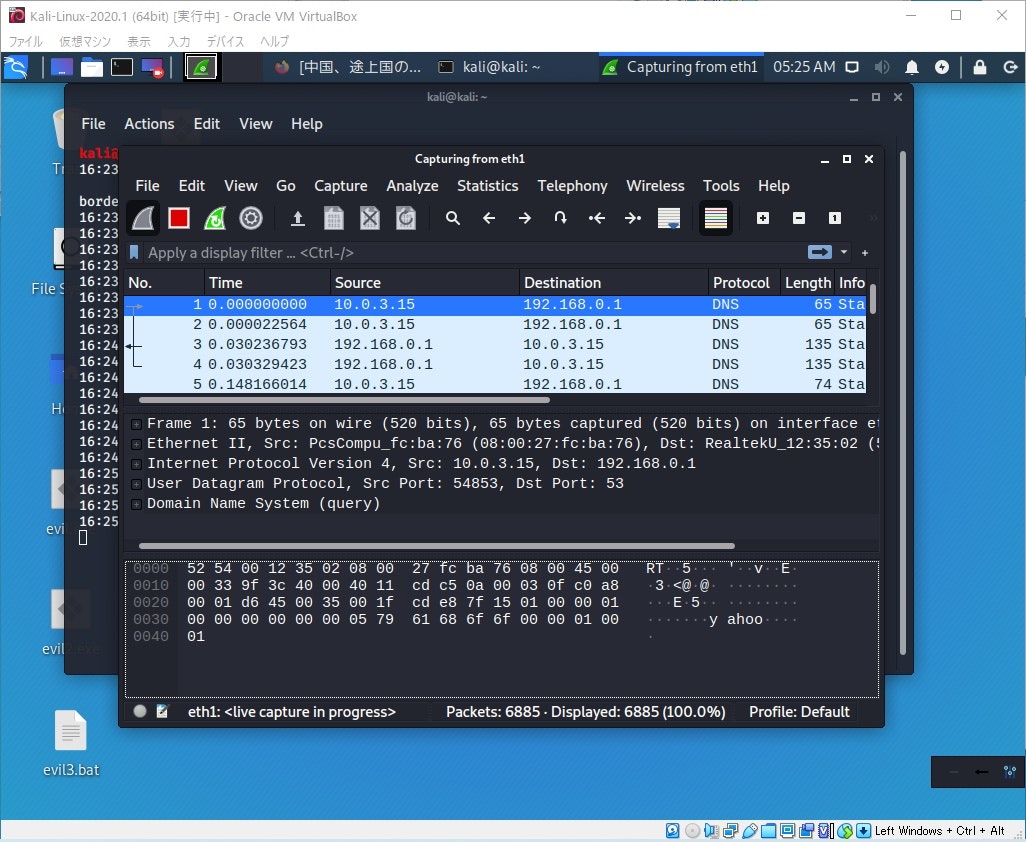Screen dimensions: 1026x842
Task: Select the Find a packet magnifier icon
Action: click(x=452, y=218)
